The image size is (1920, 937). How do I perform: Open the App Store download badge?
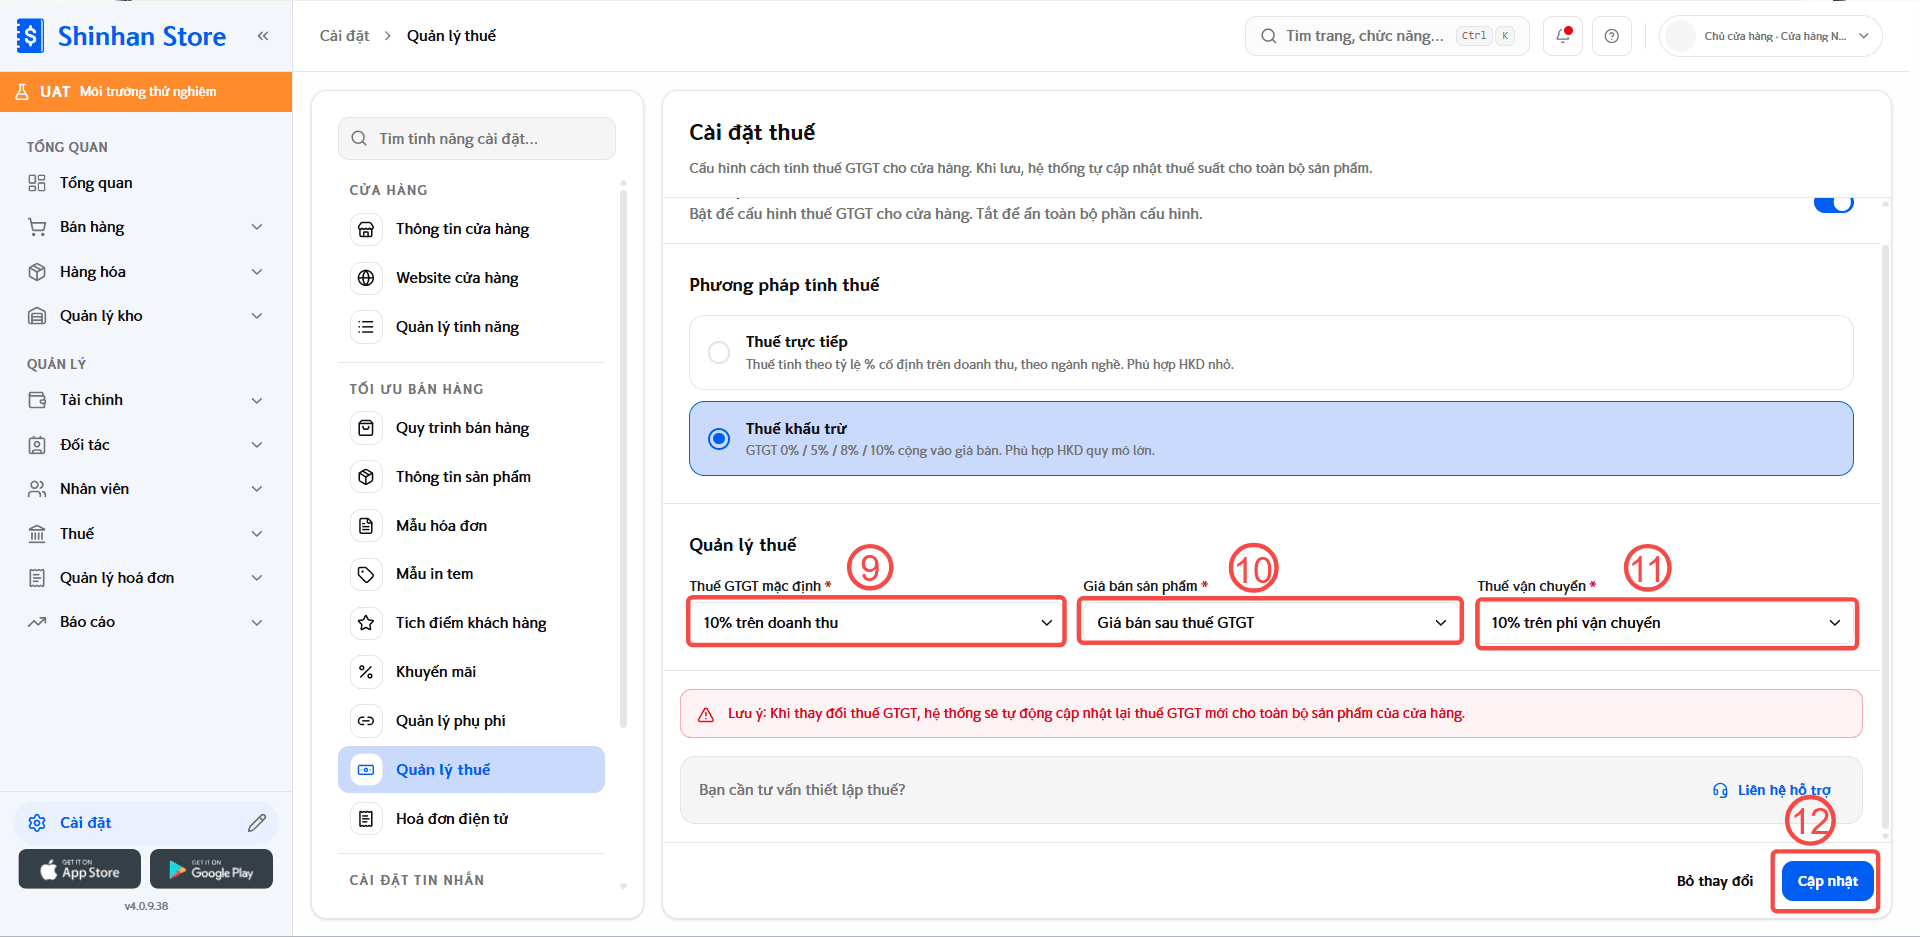coord(80,869)
